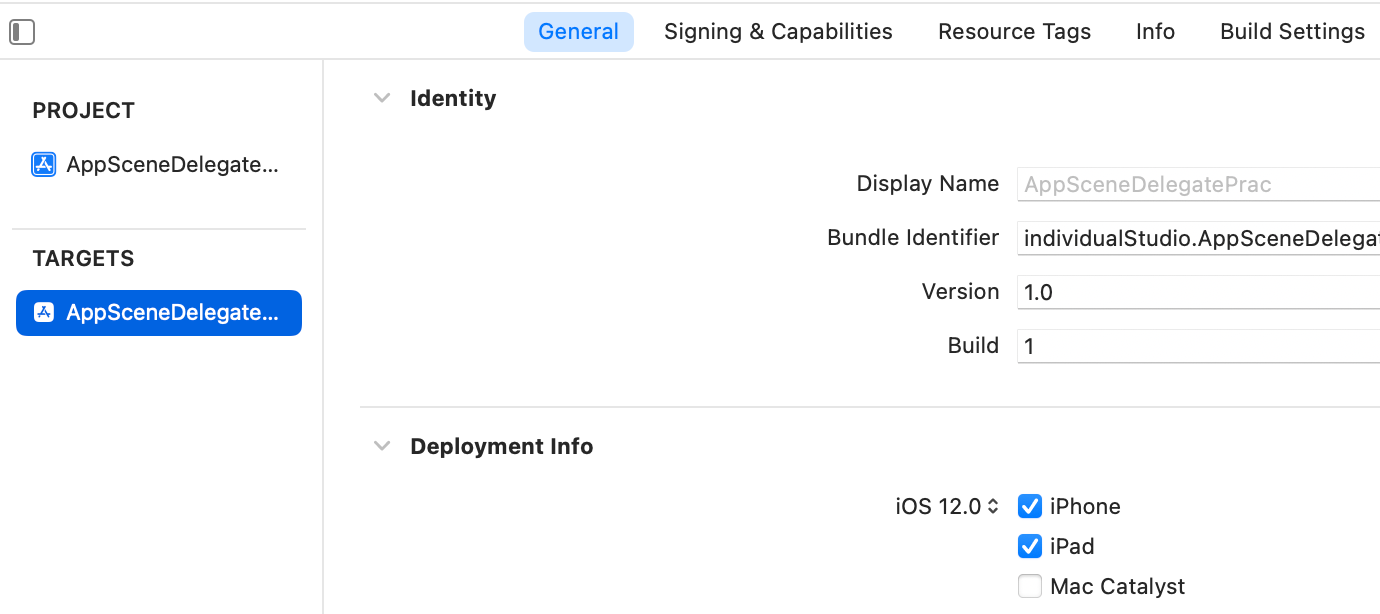Enable the iPhone checkbox
This screenshot has height=614, width=1380.
(x=1030, y=506)
